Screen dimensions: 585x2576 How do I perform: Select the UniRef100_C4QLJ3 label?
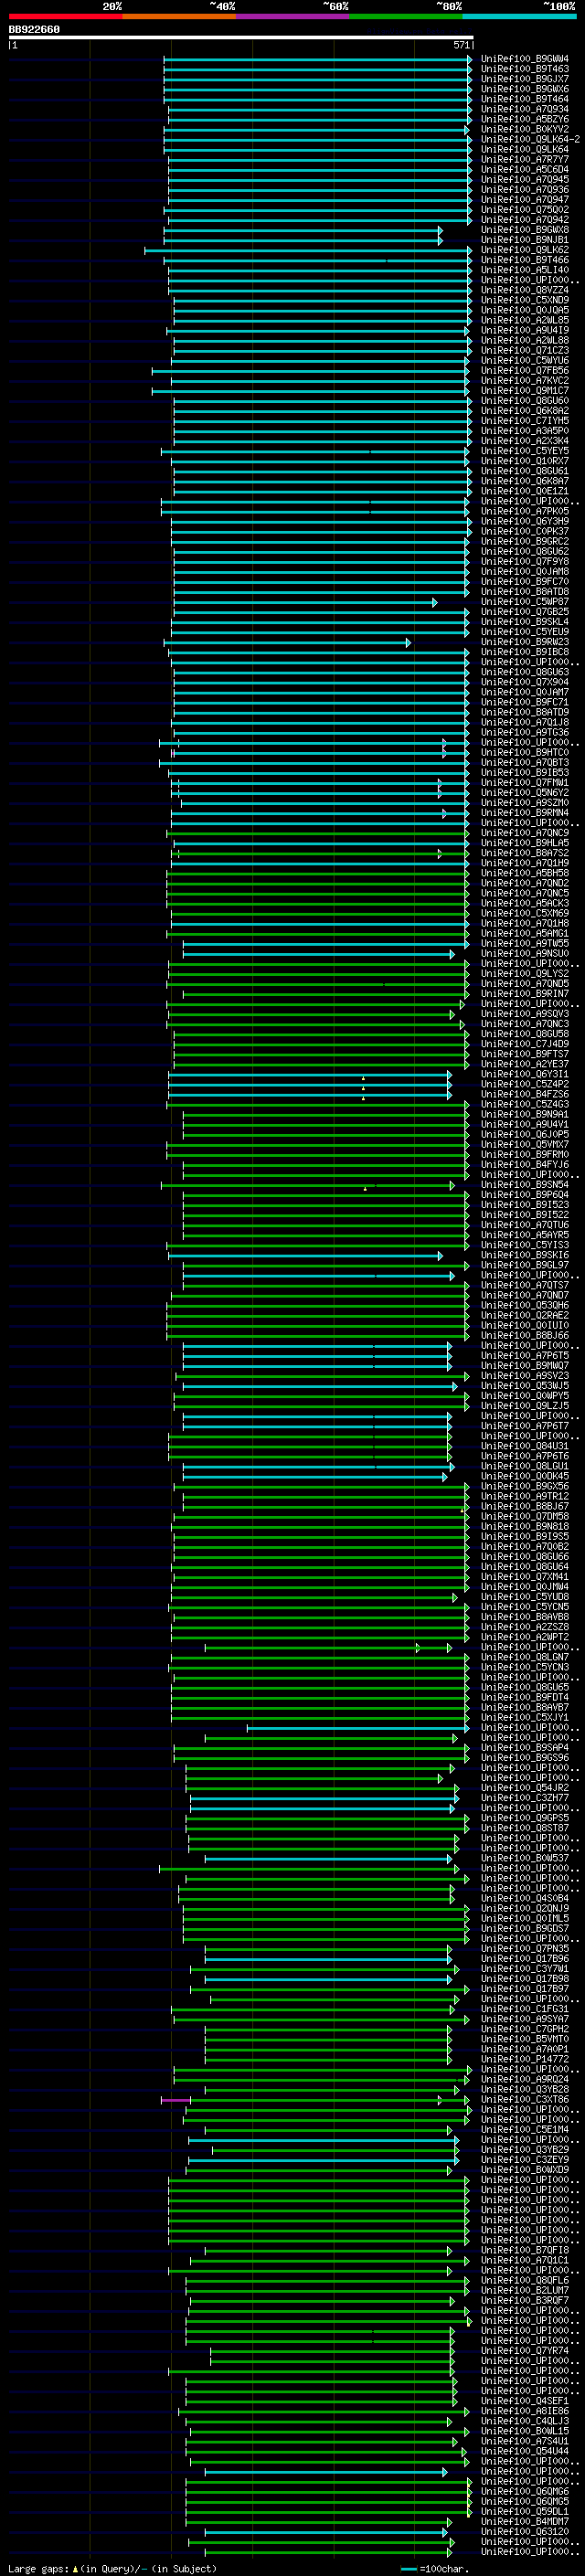(x=525, y=2421)
